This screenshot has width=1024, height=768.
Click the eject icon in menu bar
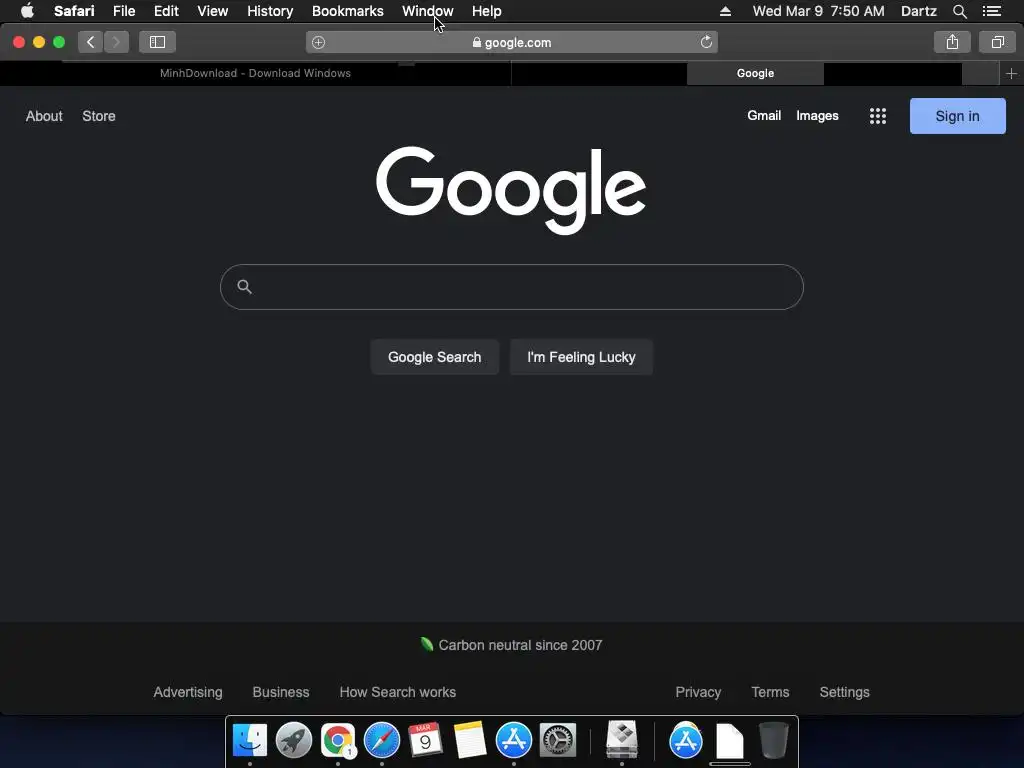(725, 11)
